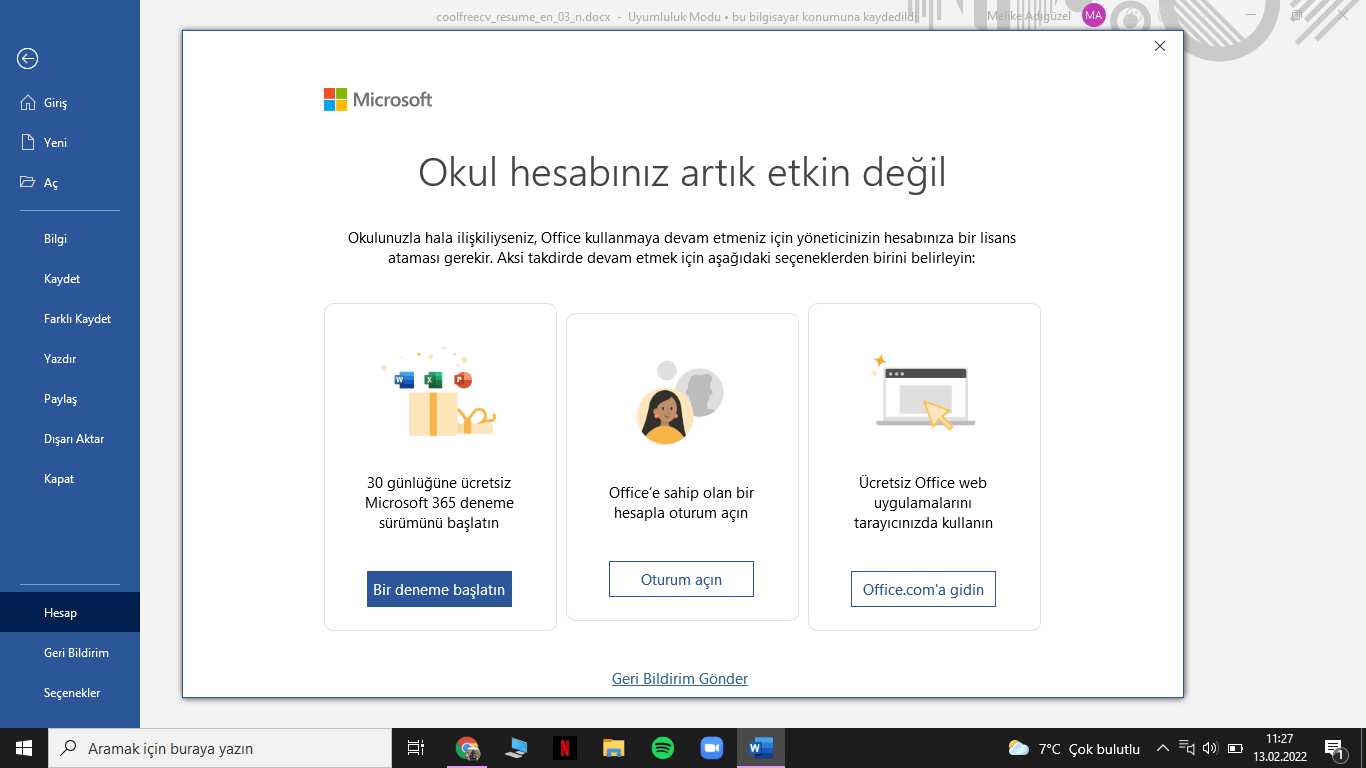This screenshot has width=1366, height=768.
Task: Click Office.com'a gidin button
Action: point(923,589)
